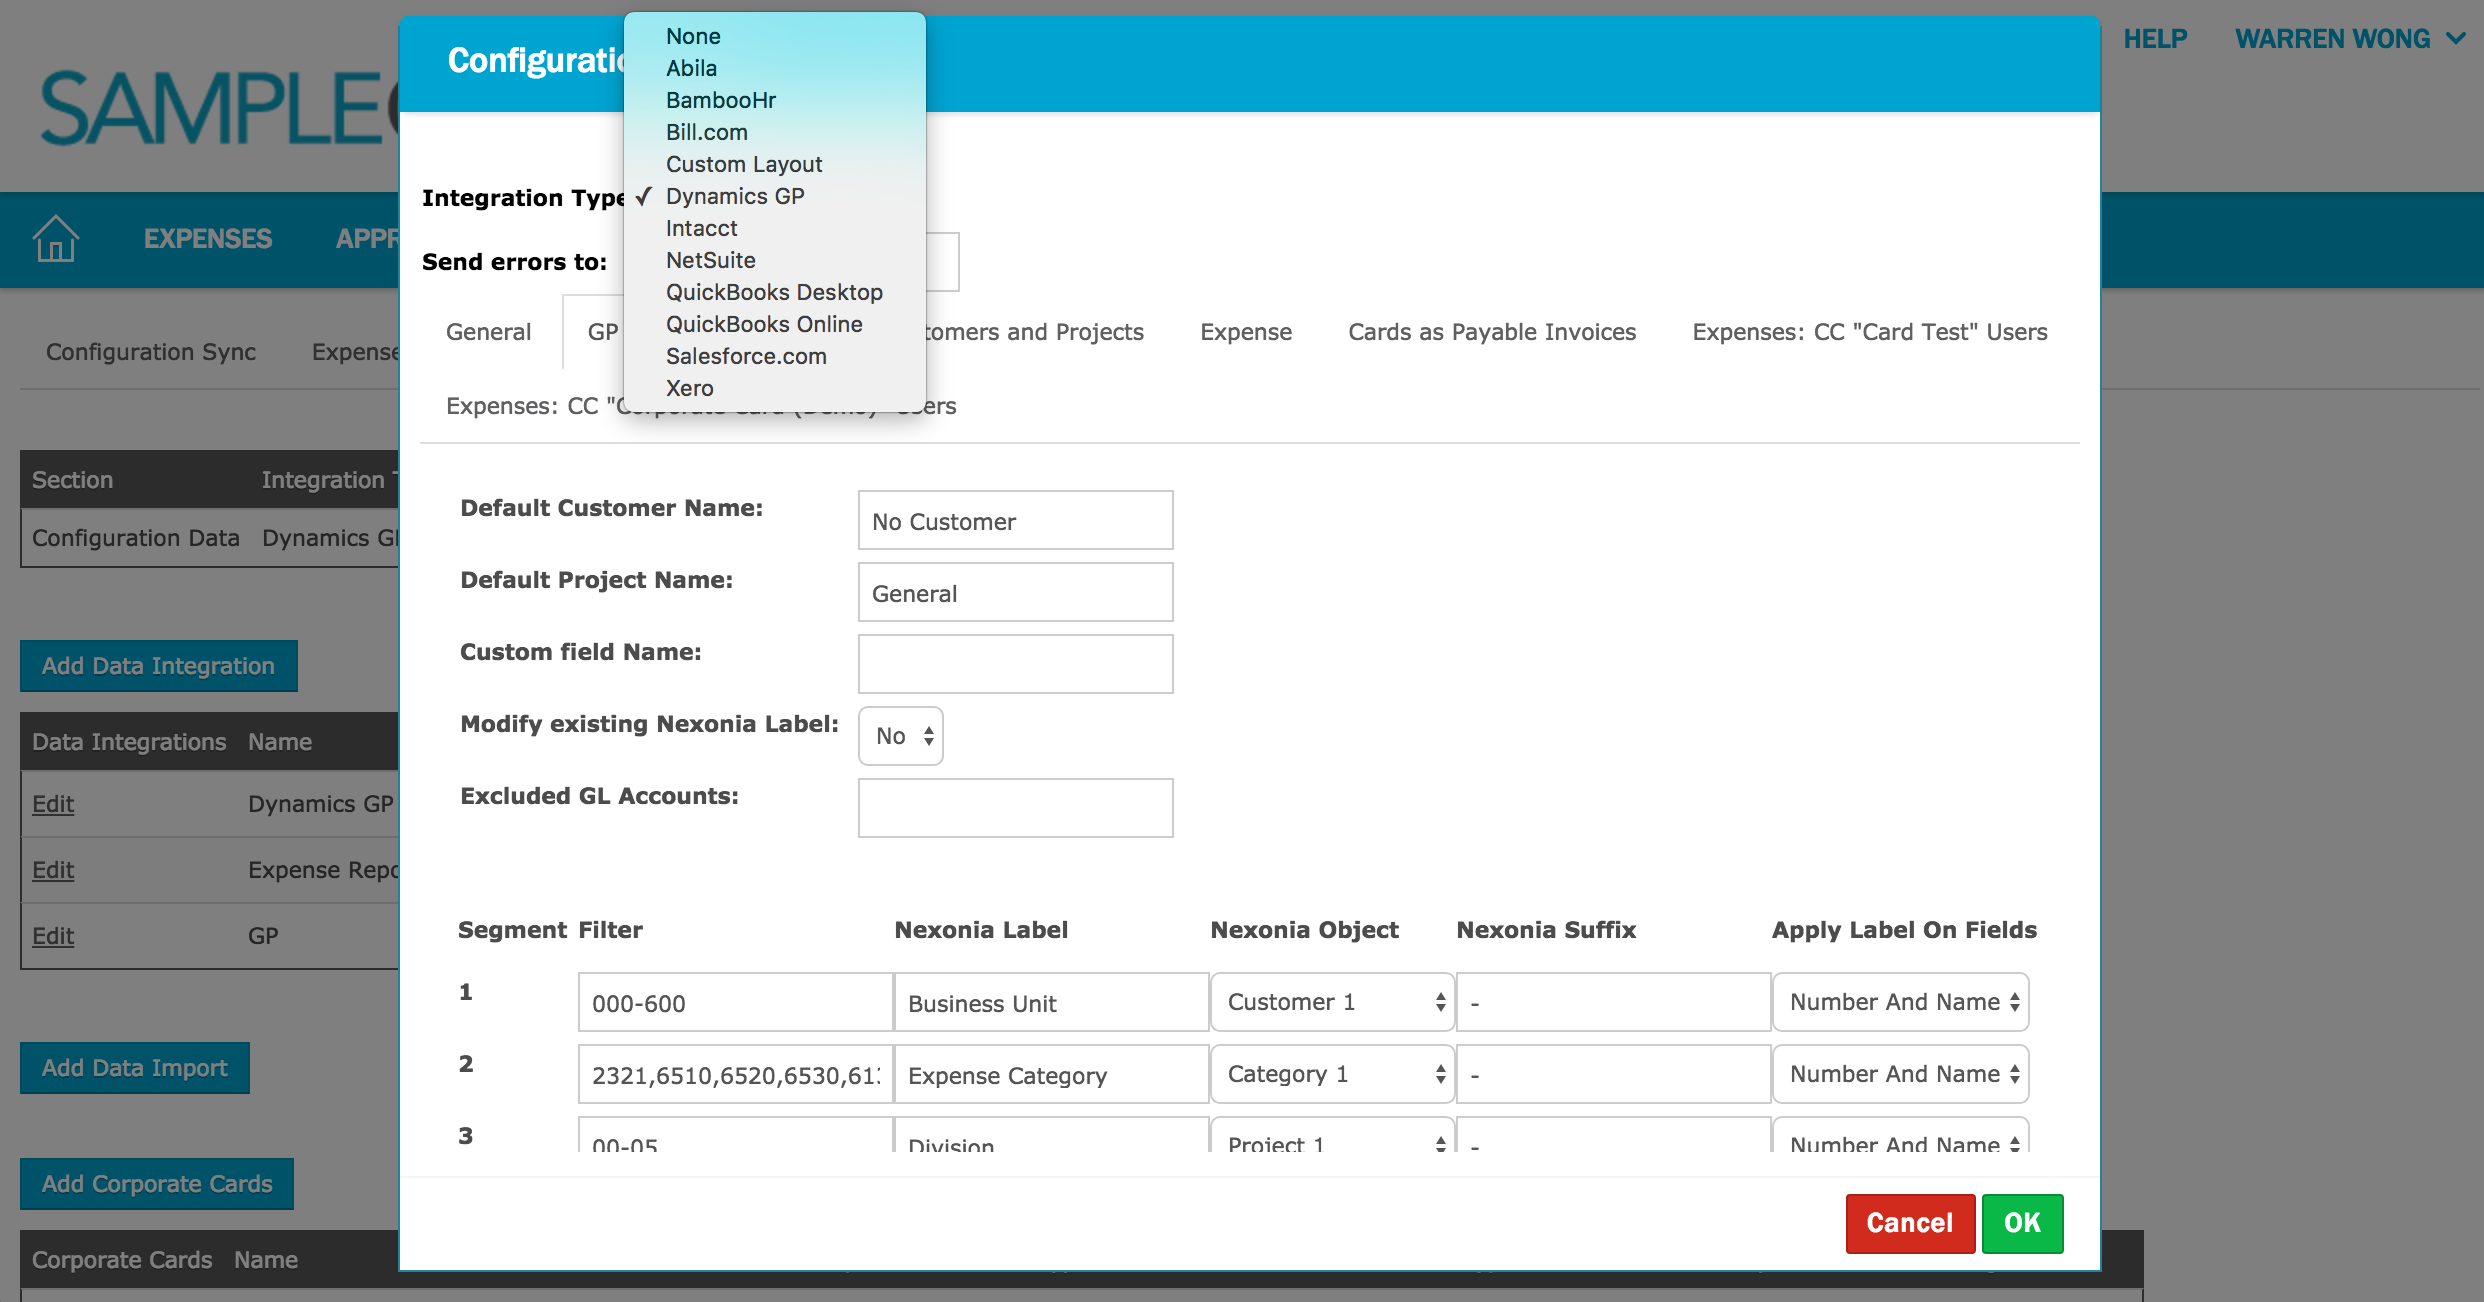
Task: Select NetSuite from the dropdown options
Action: [710, 260]
